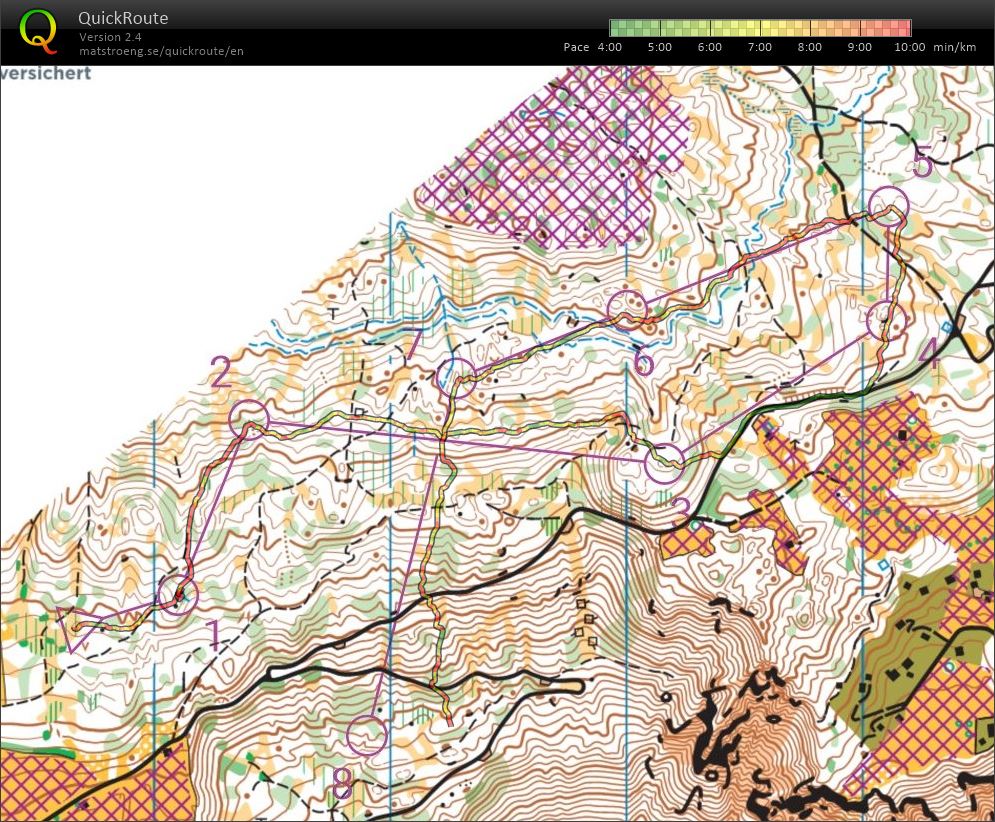Viewport: 995px width, 822px height.
Task: Click the number label 5 on the map
Action: coord(923,162)
